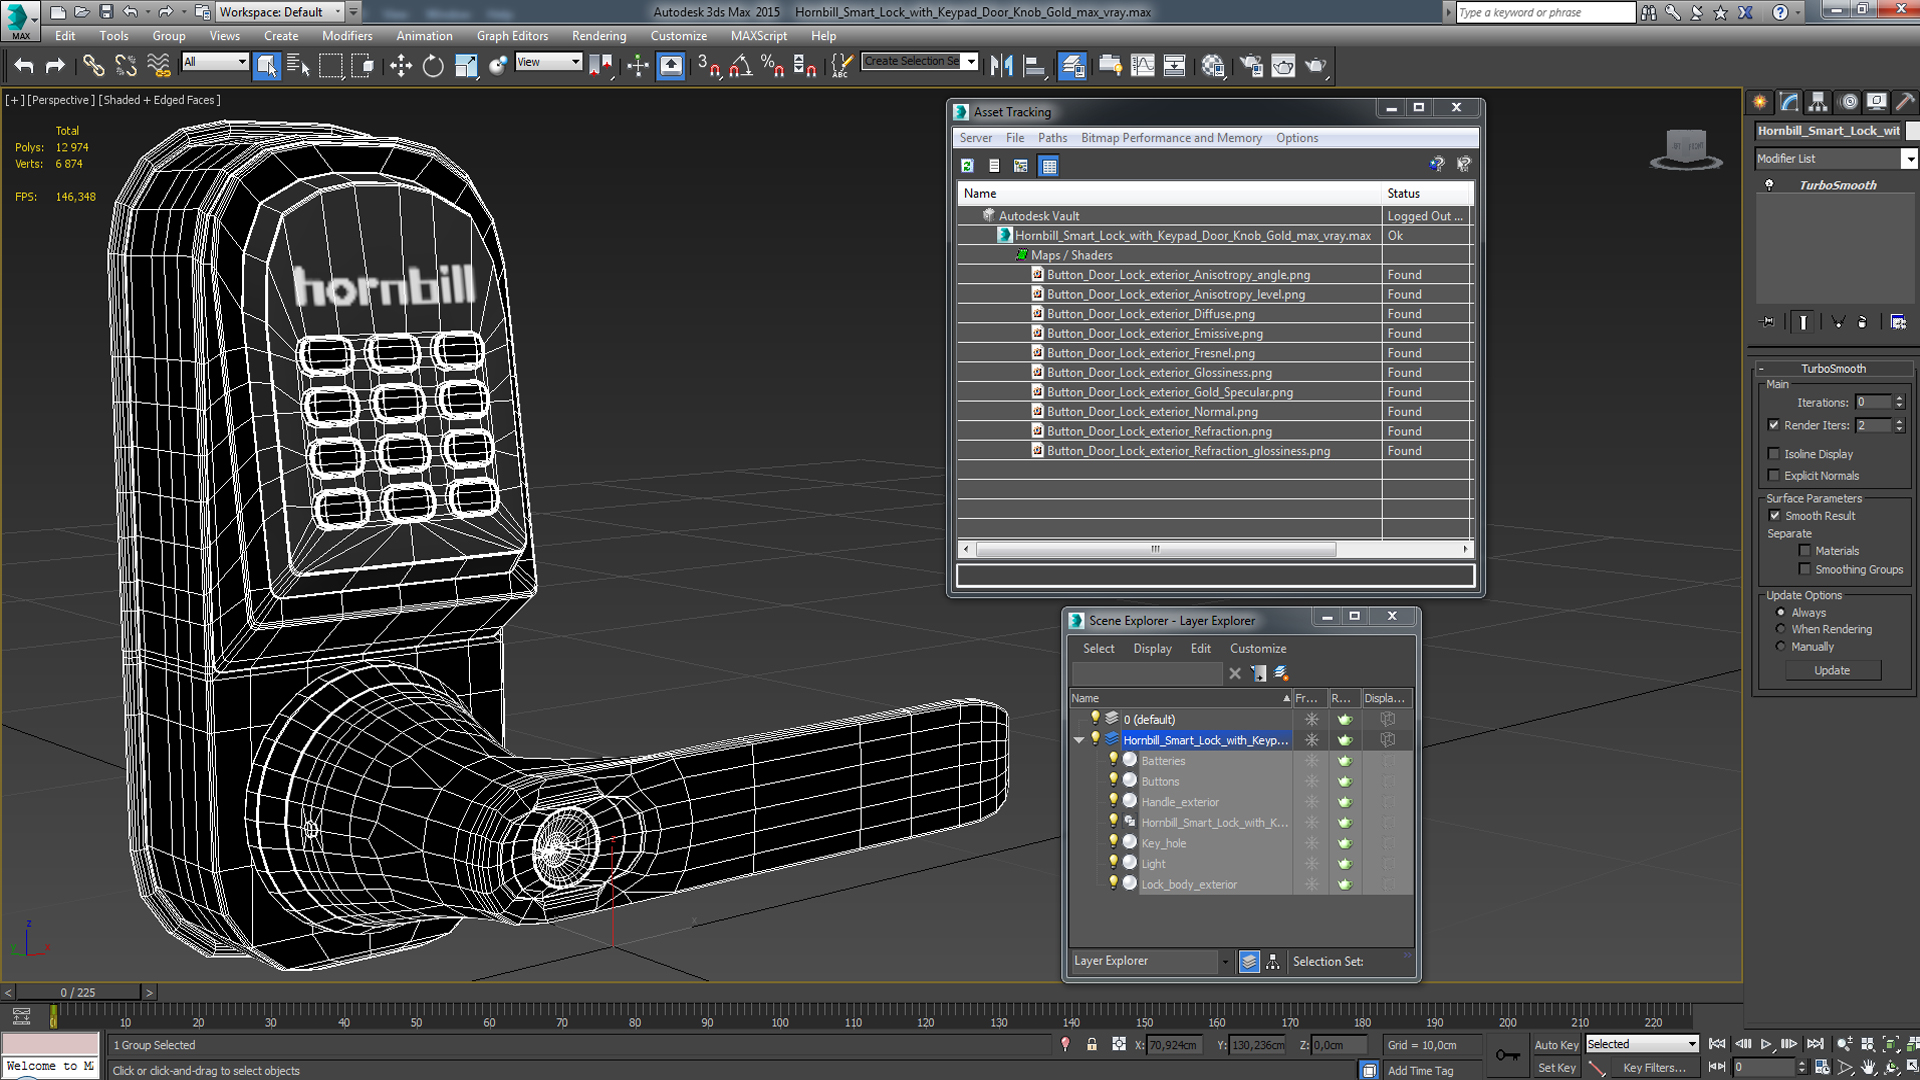
Task: Open the Rendering menu
Action: 599,36
